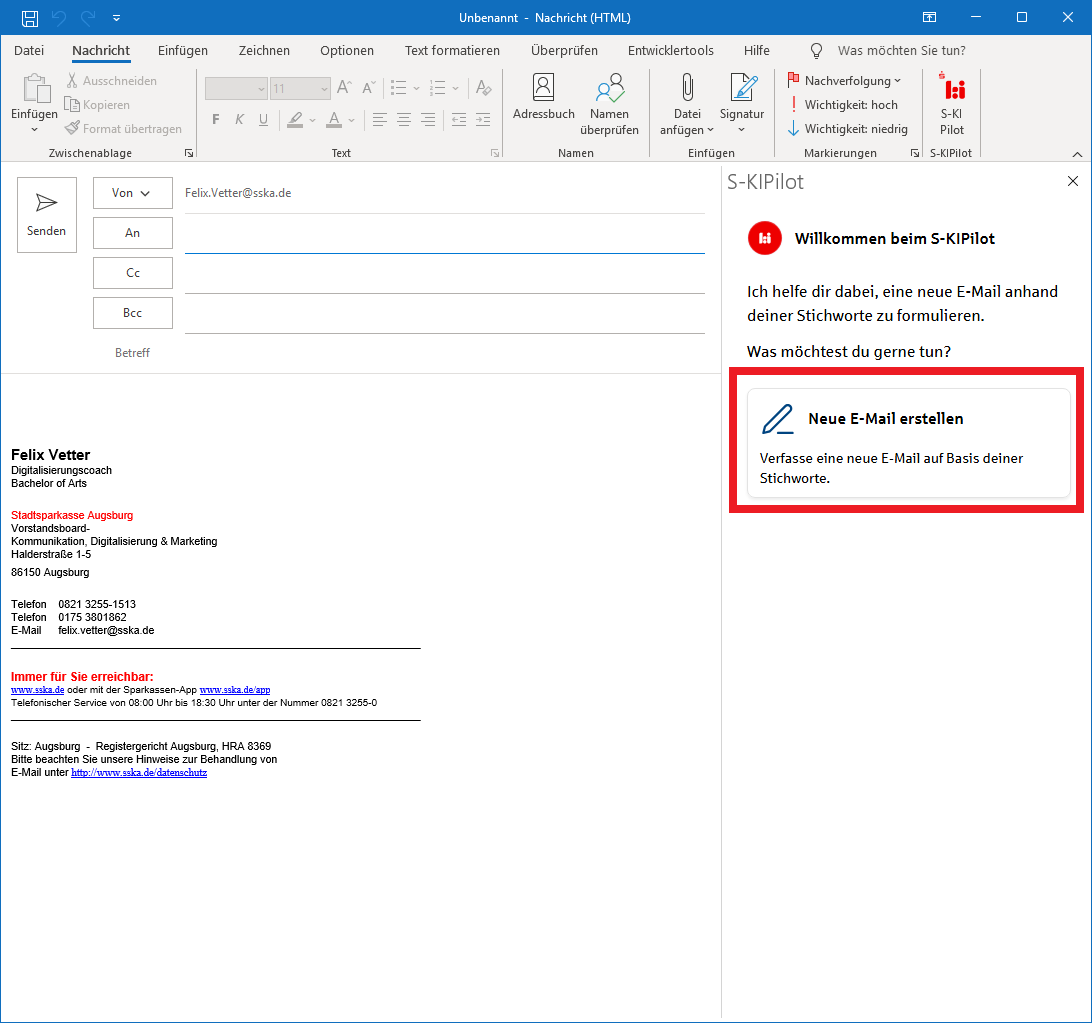Image resolution: width=1092 pixels, height=1023 pixels.
Task: Click the Neue E-Mail erstellen card
Action: [x=908, y=443]
